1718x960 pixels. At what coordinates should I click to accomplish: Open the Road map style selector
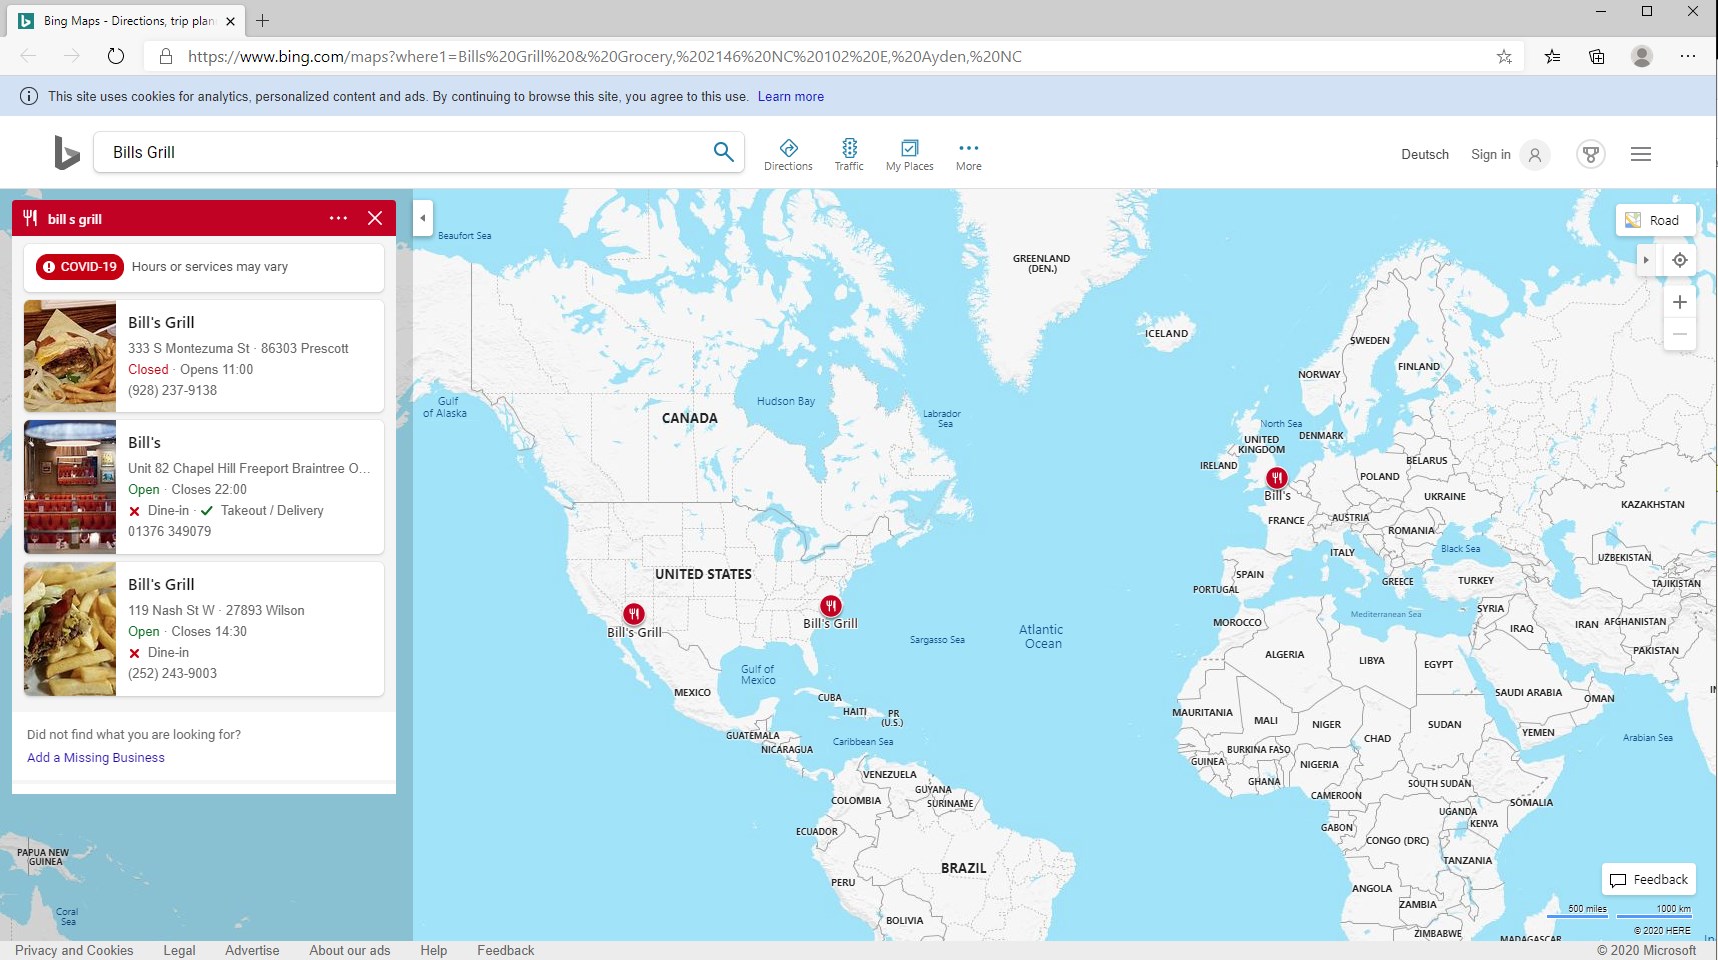click(x=1655, y=220)
